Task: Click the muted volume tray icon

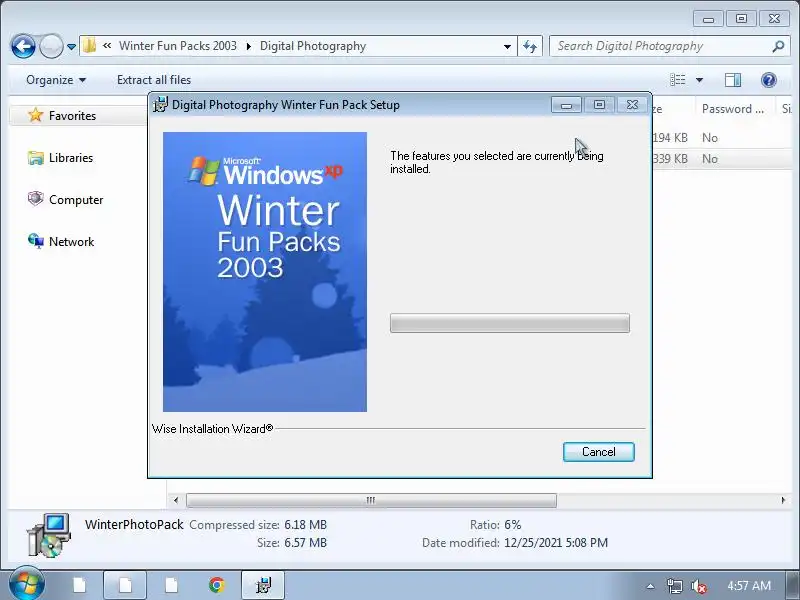Action: [698, 587]
